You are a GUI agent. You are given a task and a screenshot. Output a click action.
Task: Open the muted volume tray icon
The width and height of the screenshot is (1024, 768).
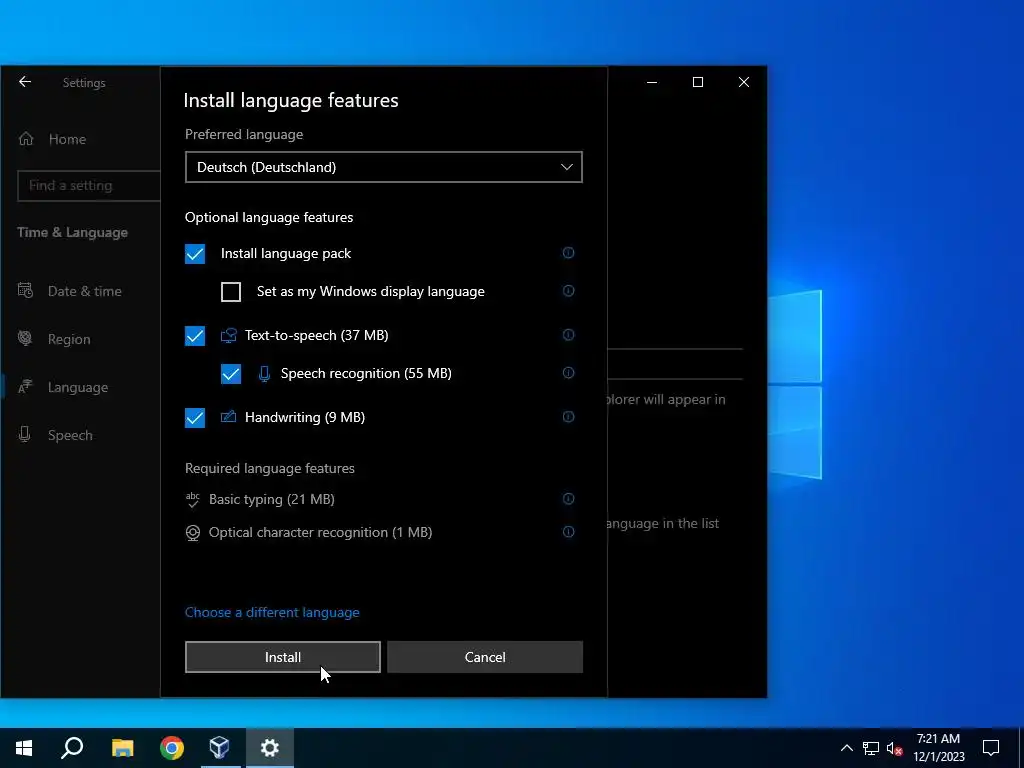pos(894,748)
